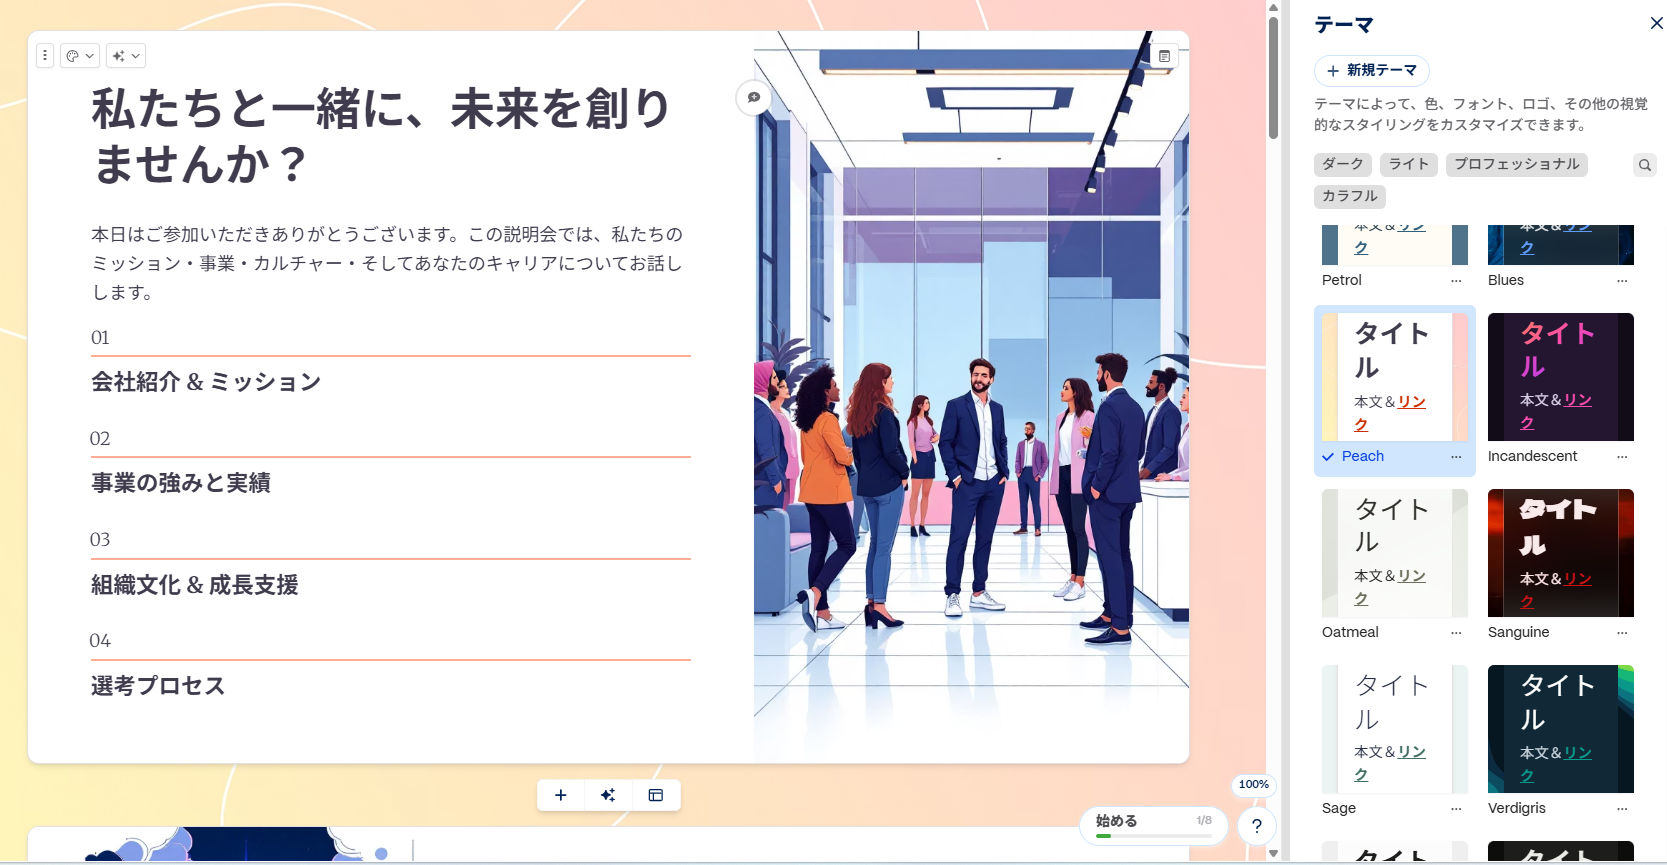
Task: Search themes with magnifier icon
Action: pos(1645,165)
